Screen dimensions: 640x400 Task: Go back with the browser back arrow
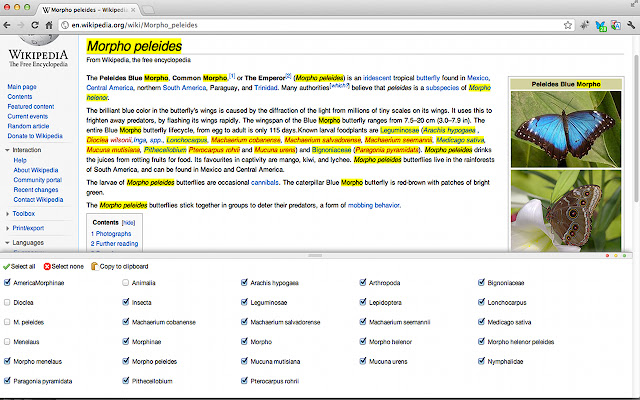[7, 25]
